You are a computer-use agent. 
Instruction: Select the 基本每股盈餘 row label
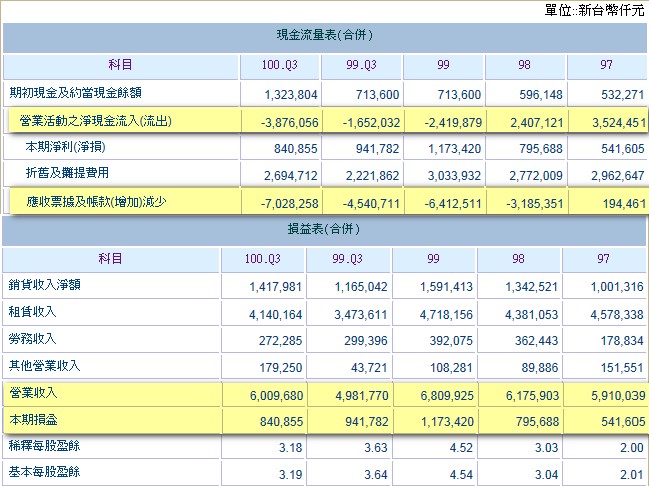click(44, 472)
